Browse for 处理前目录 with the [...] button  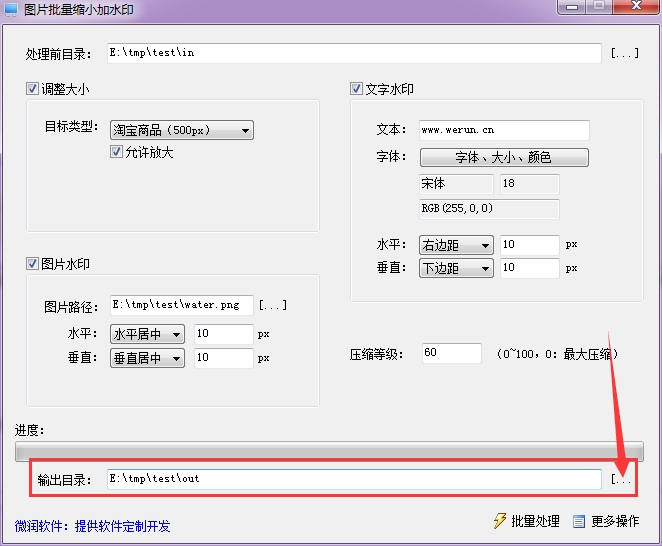[x=625, y=53]
